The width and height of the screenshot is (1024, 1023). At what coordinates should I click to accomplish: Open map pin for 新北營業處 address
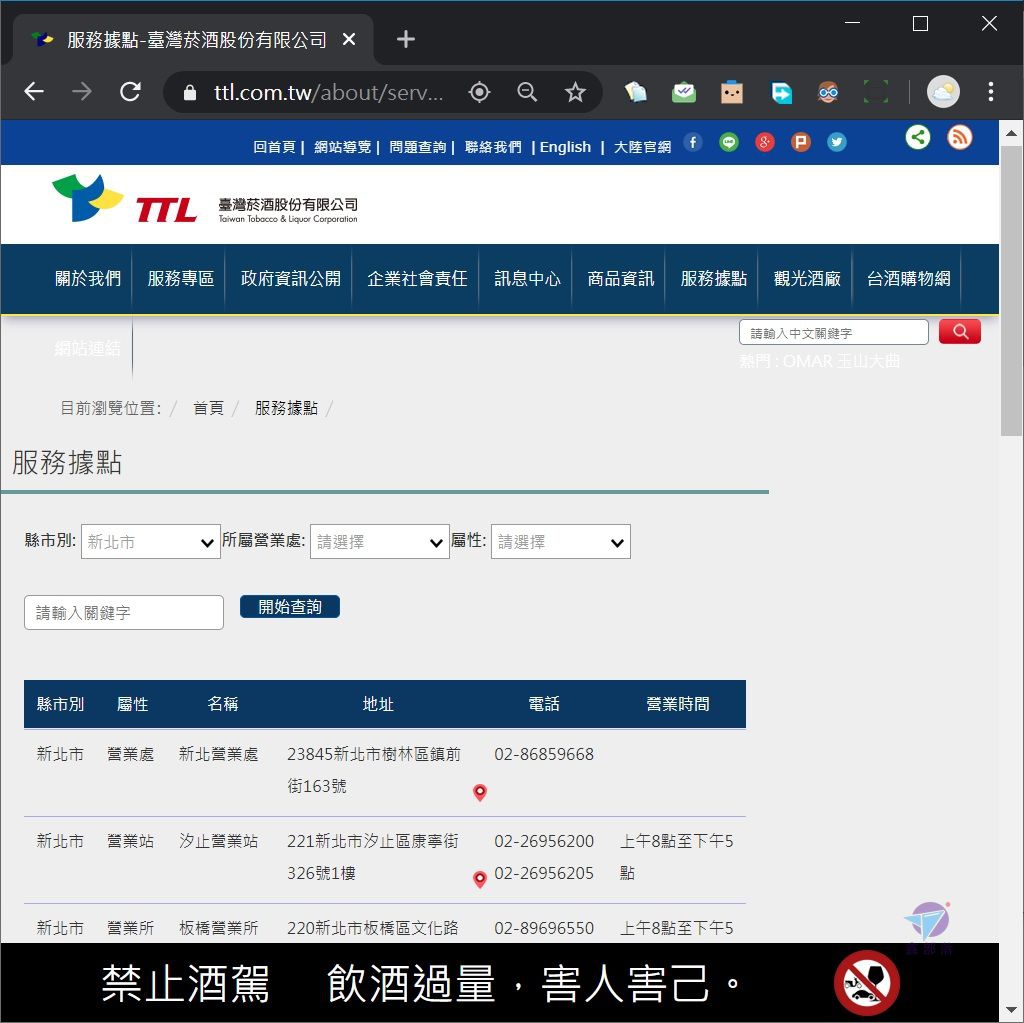pos(480,792)
